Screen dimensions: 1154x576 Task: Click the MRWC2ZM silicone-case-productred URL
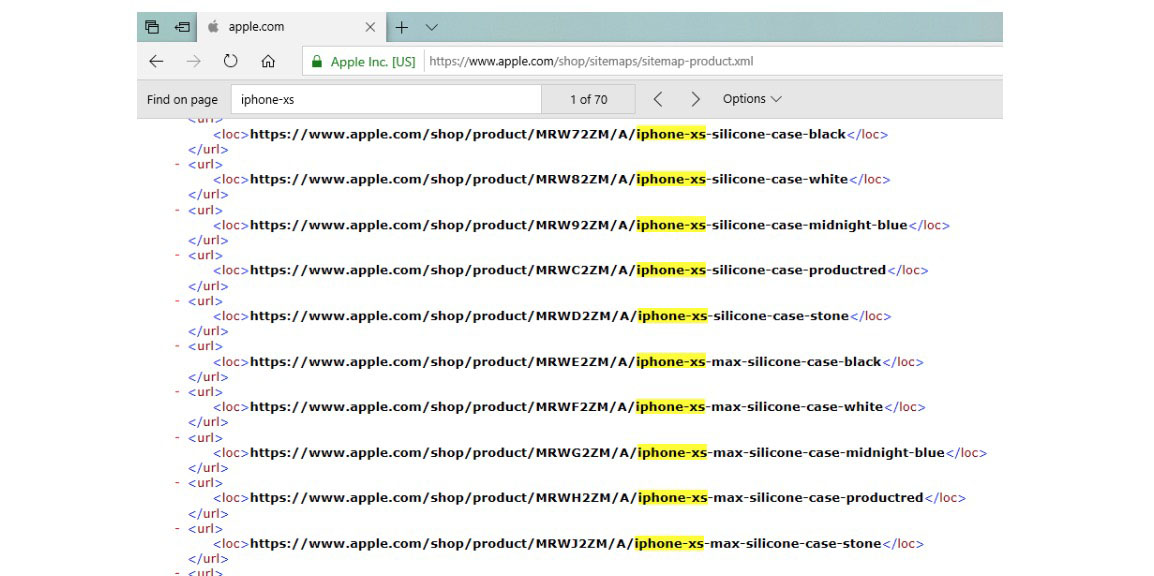(x=568, y=270)
